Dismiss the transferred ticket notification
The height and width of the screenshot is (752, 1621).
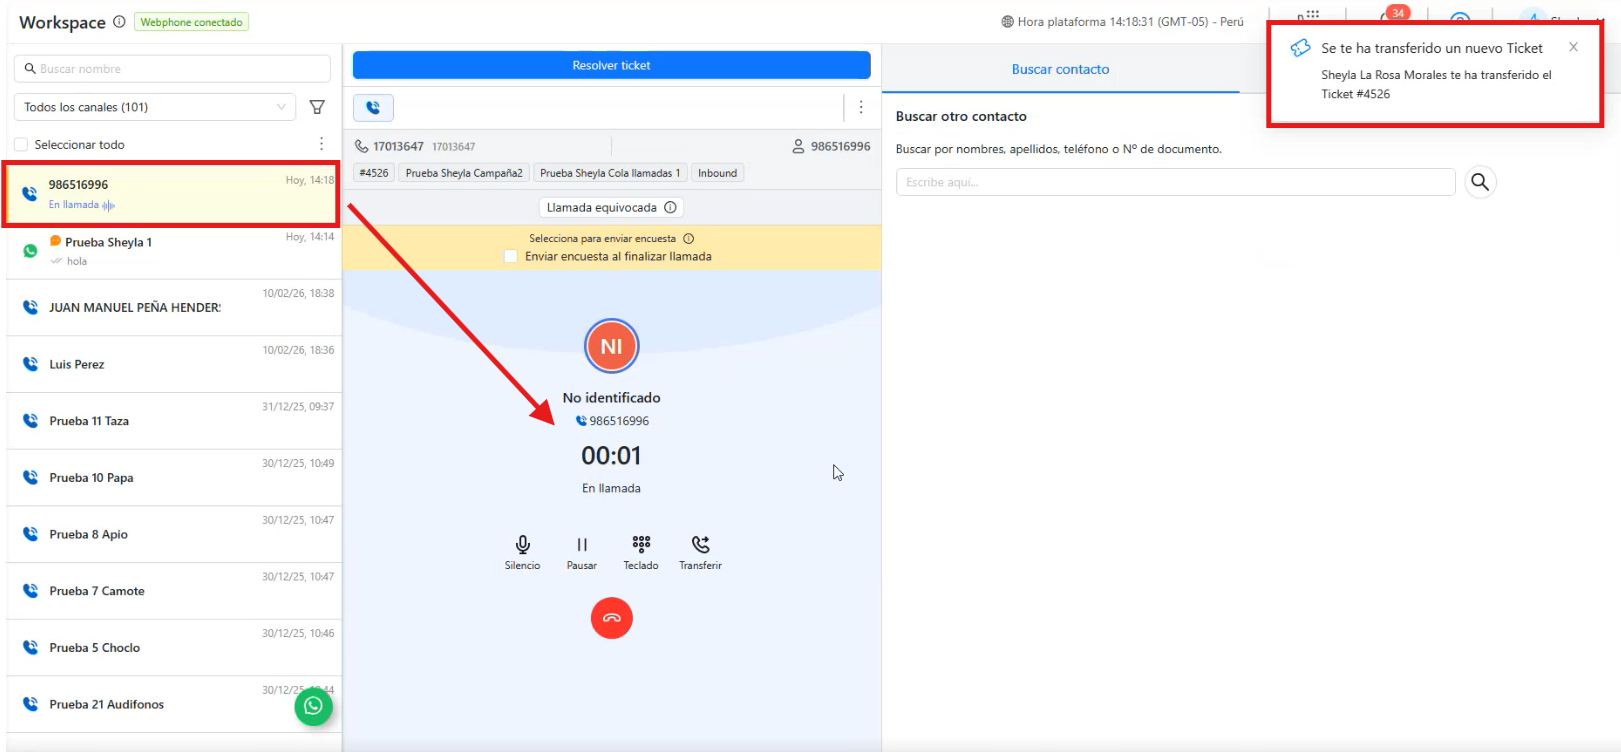[1573, 47]
